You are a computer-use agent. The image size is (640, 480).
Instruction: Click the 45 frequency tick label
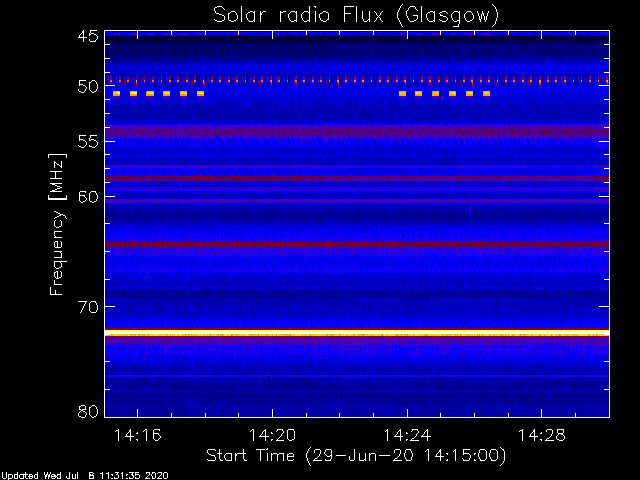(x=88, y=36)
